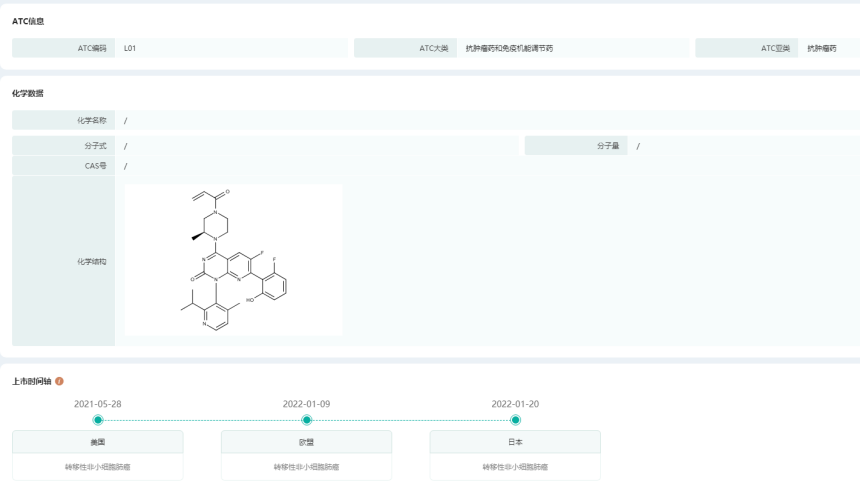860x486 pixels.
Task: Click the info icon beside 上市时间轴
Action: (x=60, y=381)
